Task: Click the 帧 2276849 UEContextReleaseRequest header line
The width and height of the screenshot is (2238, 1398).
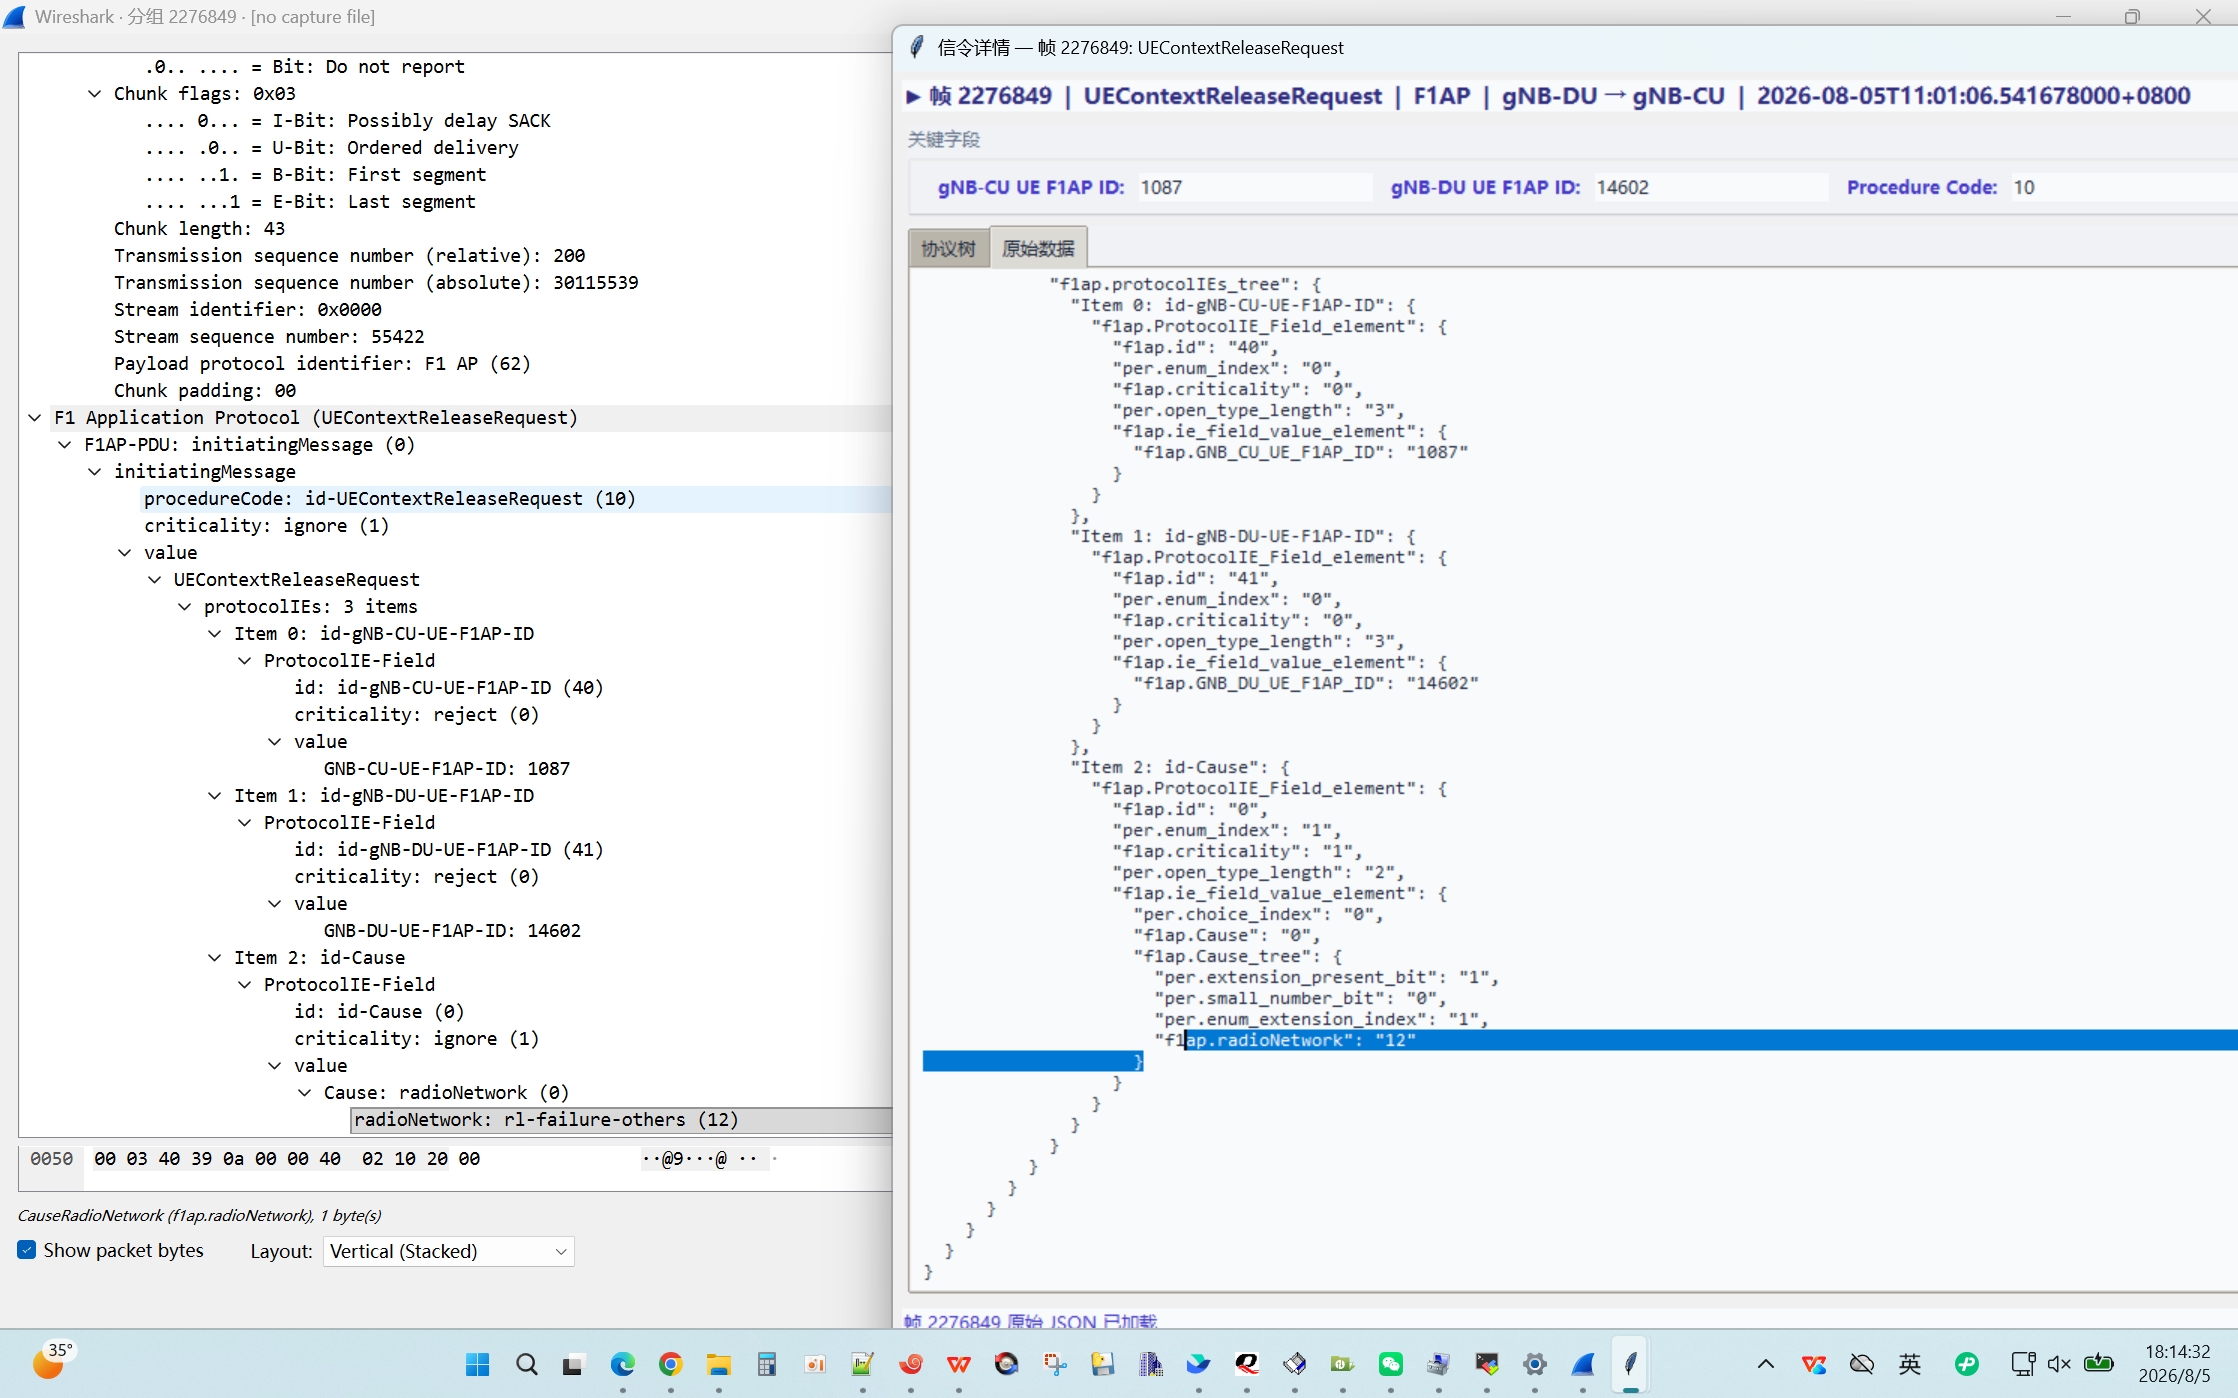Action: (1548, 96)
